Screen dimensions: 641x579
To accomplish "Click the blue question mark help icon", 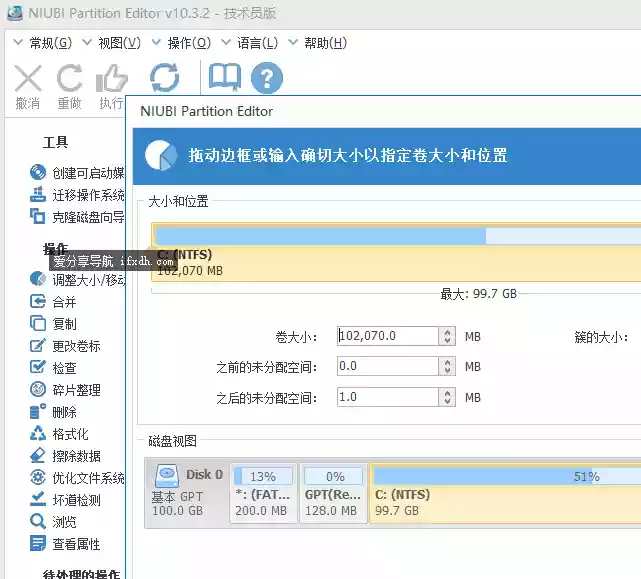I will [267, 78].
